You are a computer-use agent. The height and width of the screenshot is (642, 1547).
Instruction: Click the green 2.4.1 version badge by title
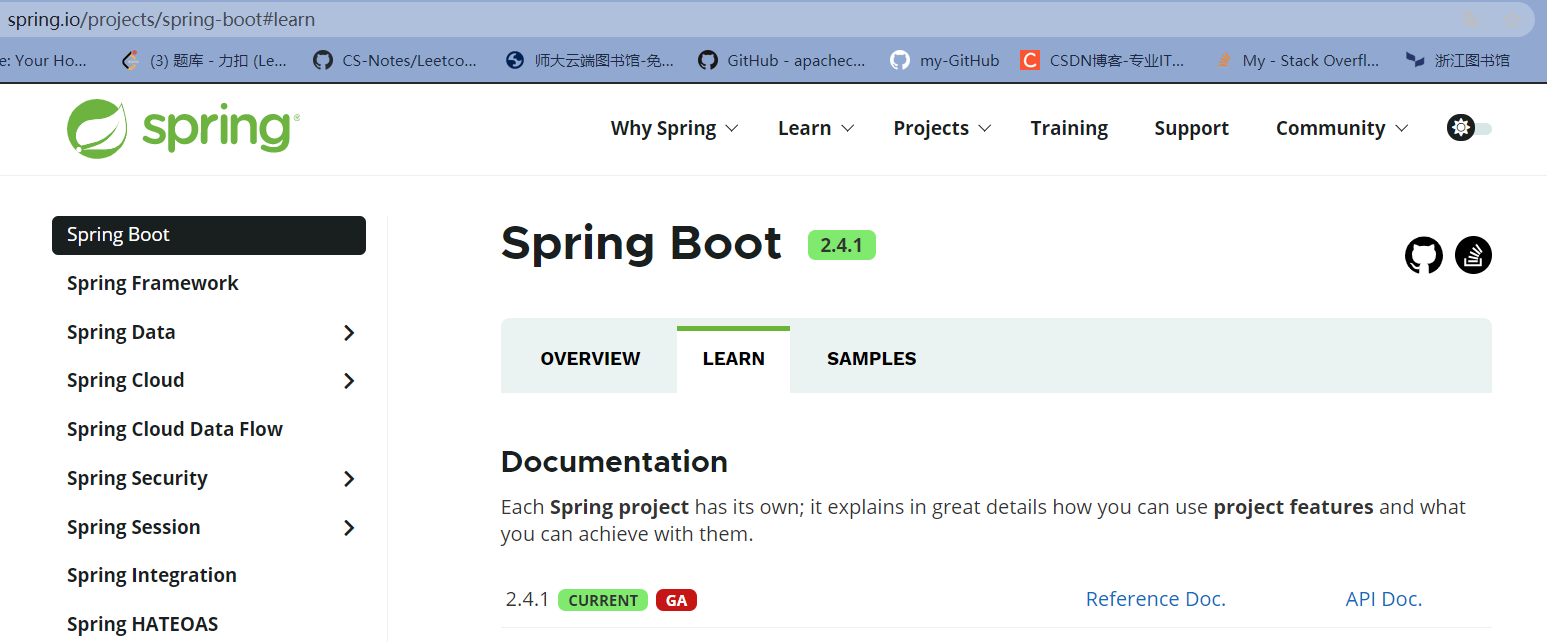pos(841,245)
